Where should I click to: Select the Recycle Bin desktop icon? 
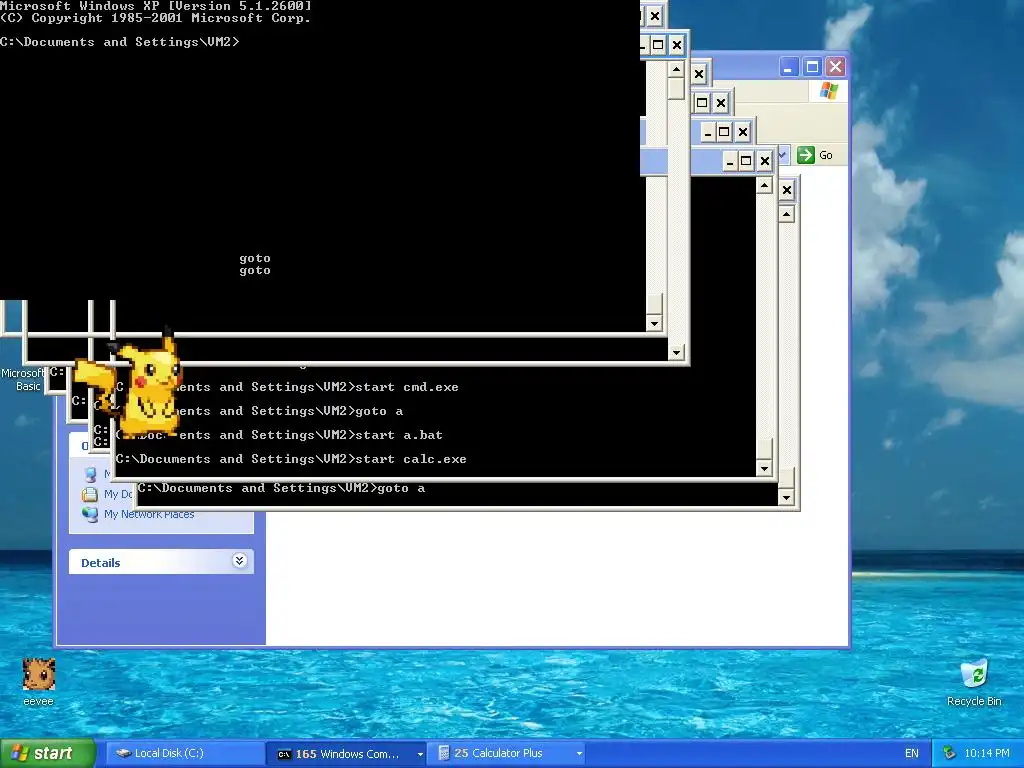click(974, 682)
